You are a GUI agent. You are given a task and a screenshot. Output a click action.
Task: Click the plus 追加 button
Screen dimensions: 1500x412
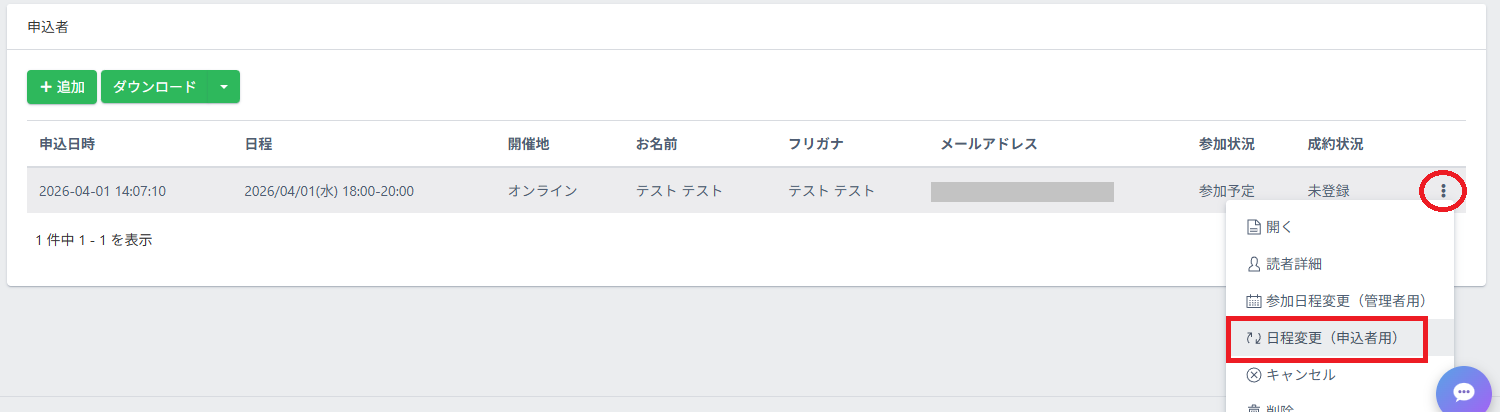(x=62, y=87)
